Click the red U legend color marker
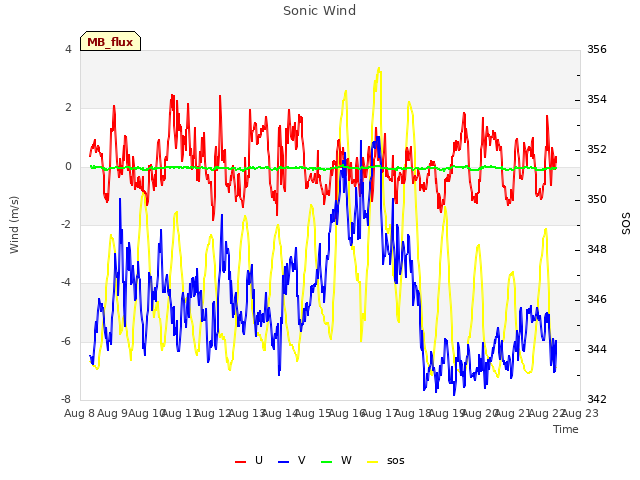This screenshot has height=480, width=640. tap(240, 462)
